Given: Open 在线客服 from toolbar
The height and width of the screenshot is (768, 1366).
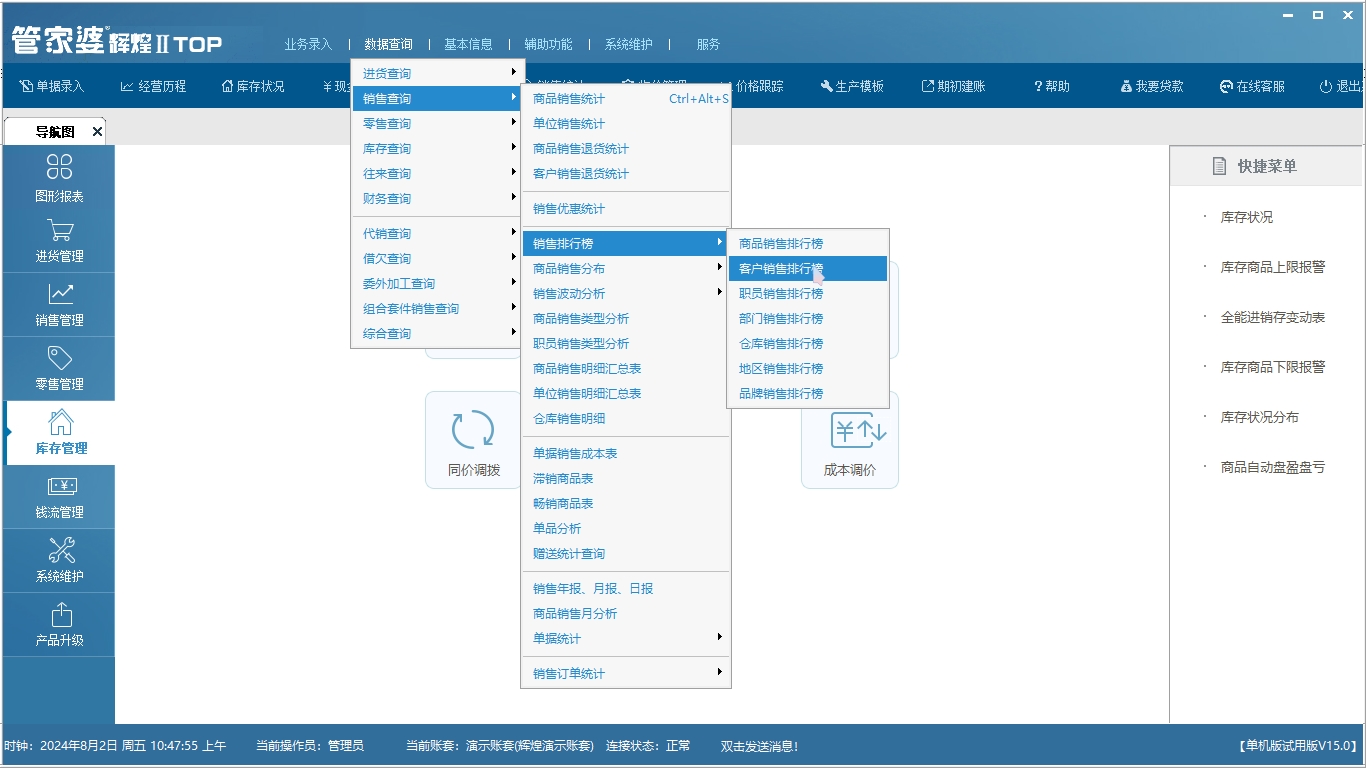Looking at the screenshot, I should click(1252, 86).
